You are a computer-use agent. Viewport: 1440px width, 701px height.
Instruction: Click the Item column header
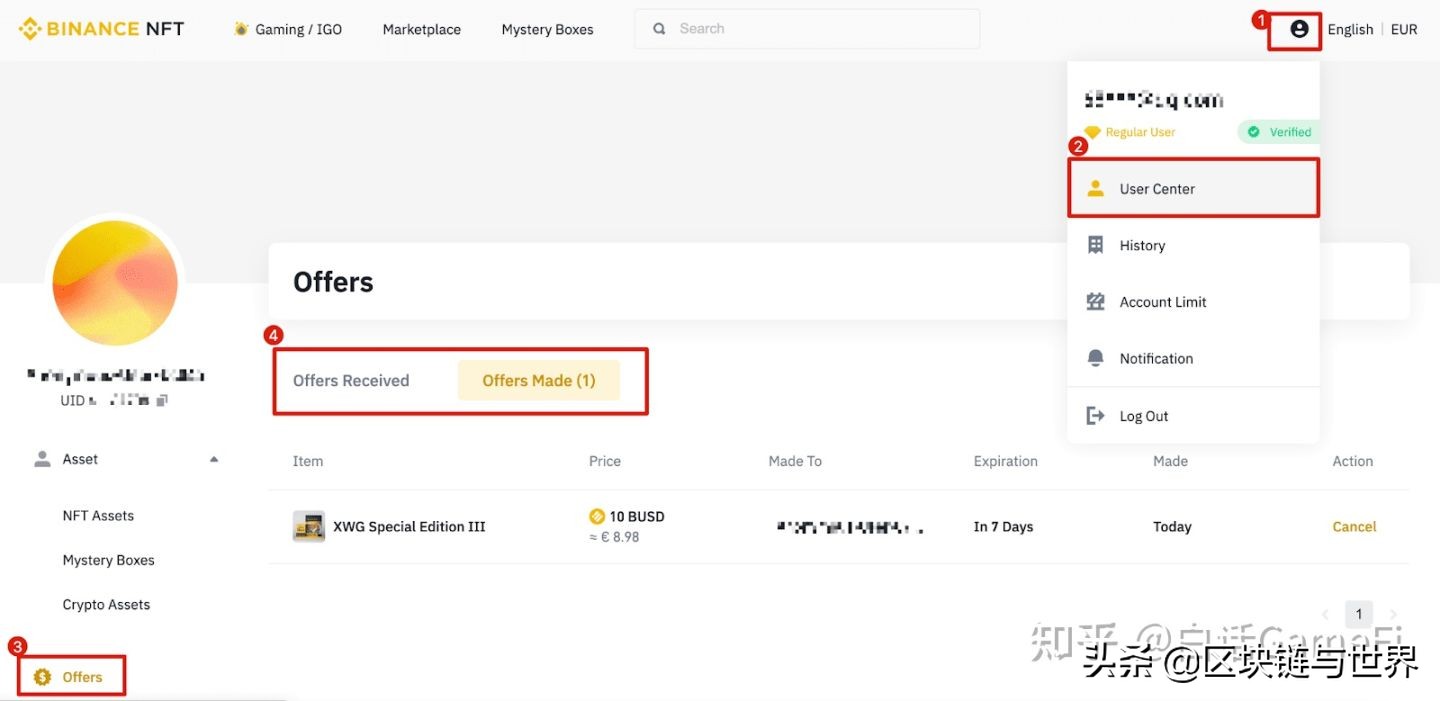click(307, 461)
